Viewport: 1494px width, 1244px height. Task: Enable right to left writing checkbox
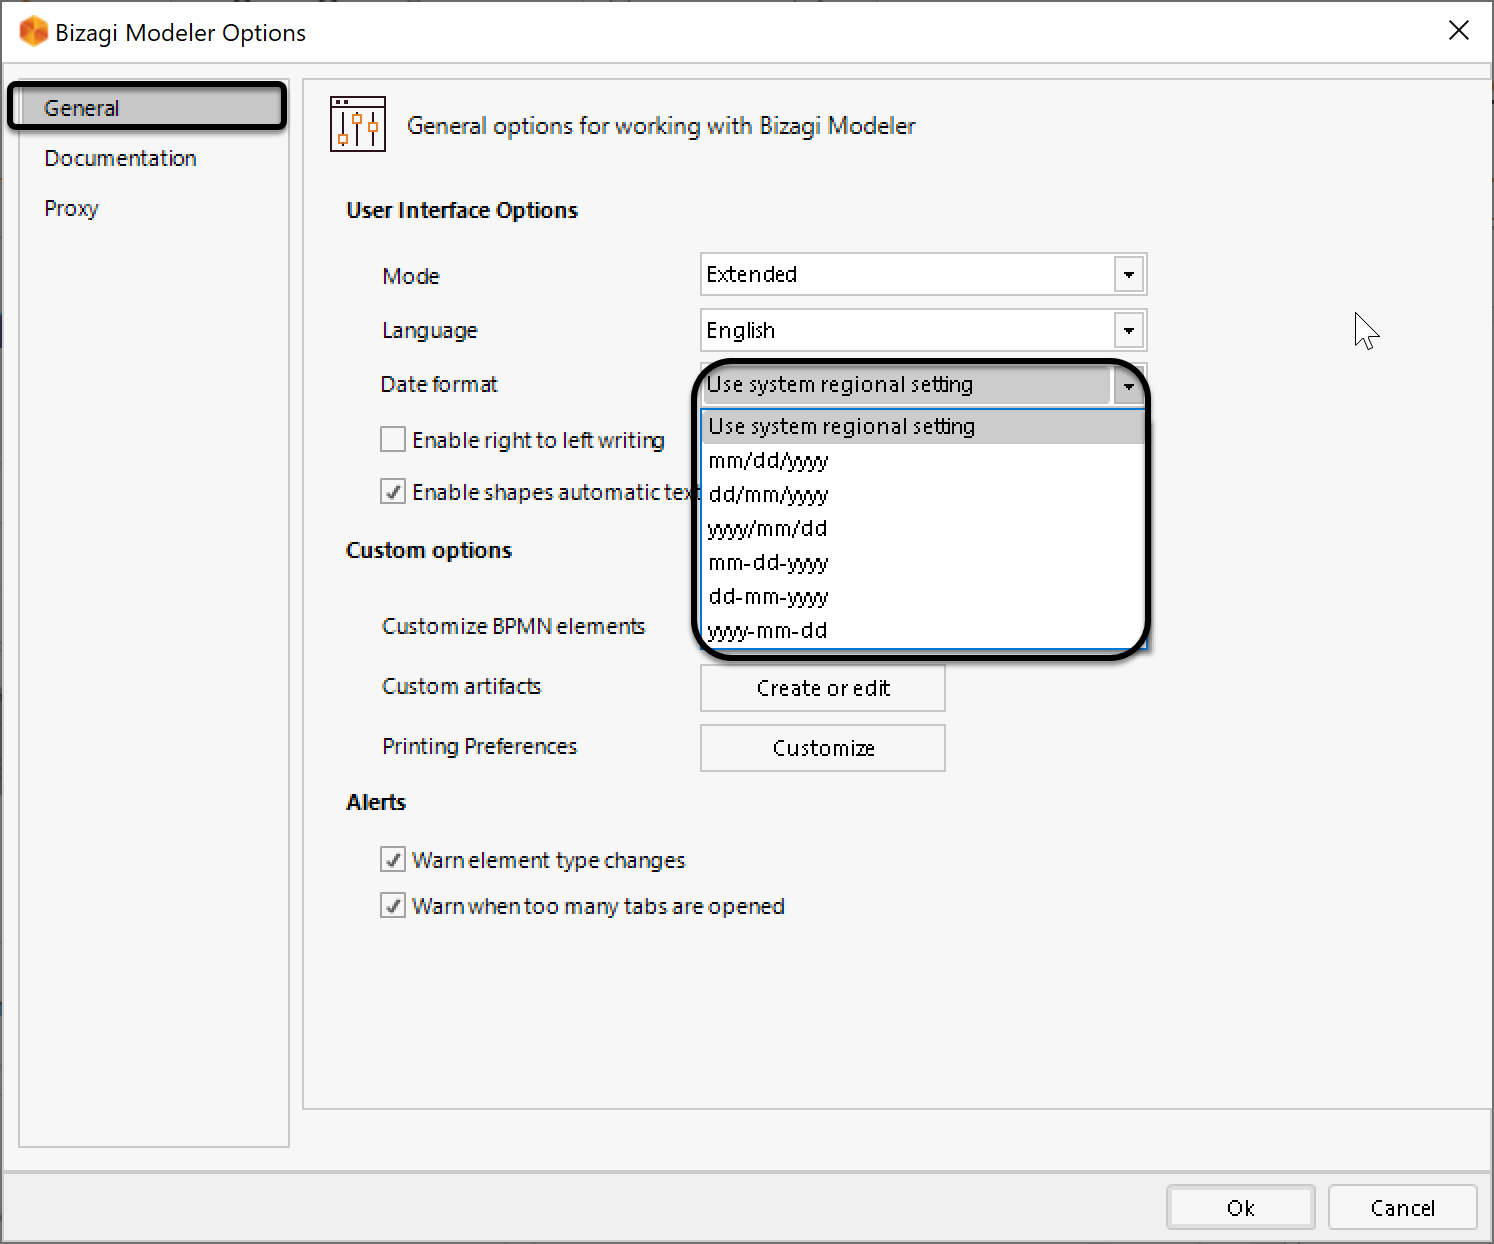pos(393,440)
